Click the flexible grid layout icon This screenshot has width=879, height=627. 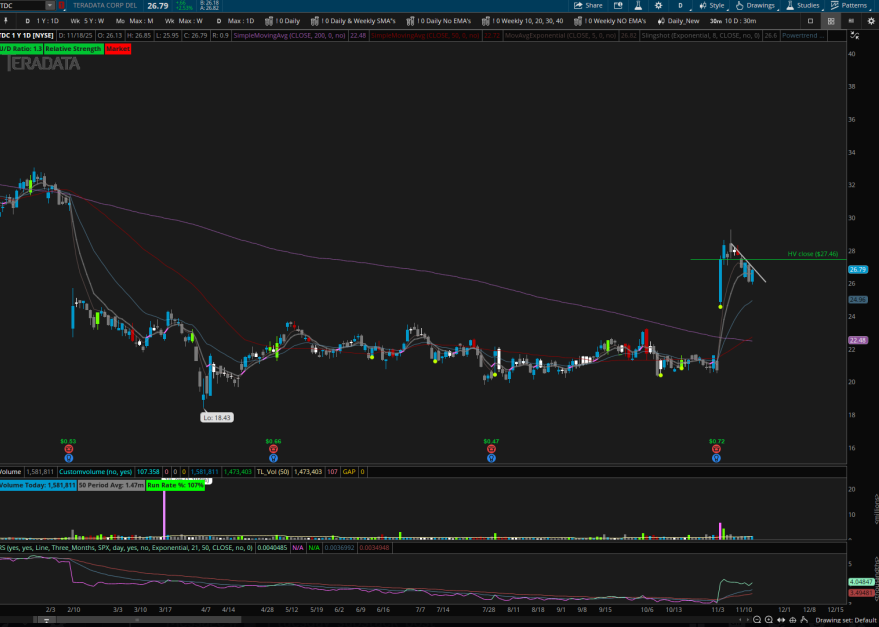tap(852, 21)
